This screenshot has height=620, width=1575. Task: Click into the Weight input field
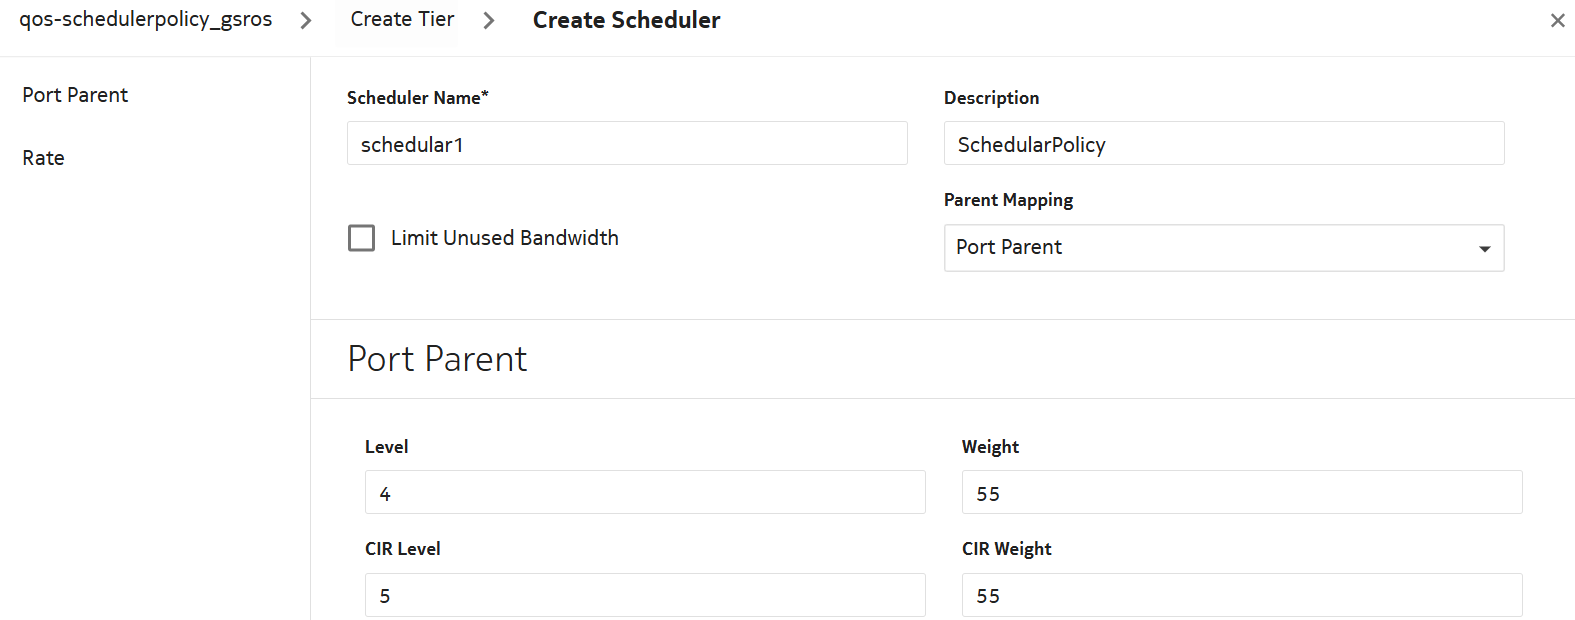point(1241,493)
